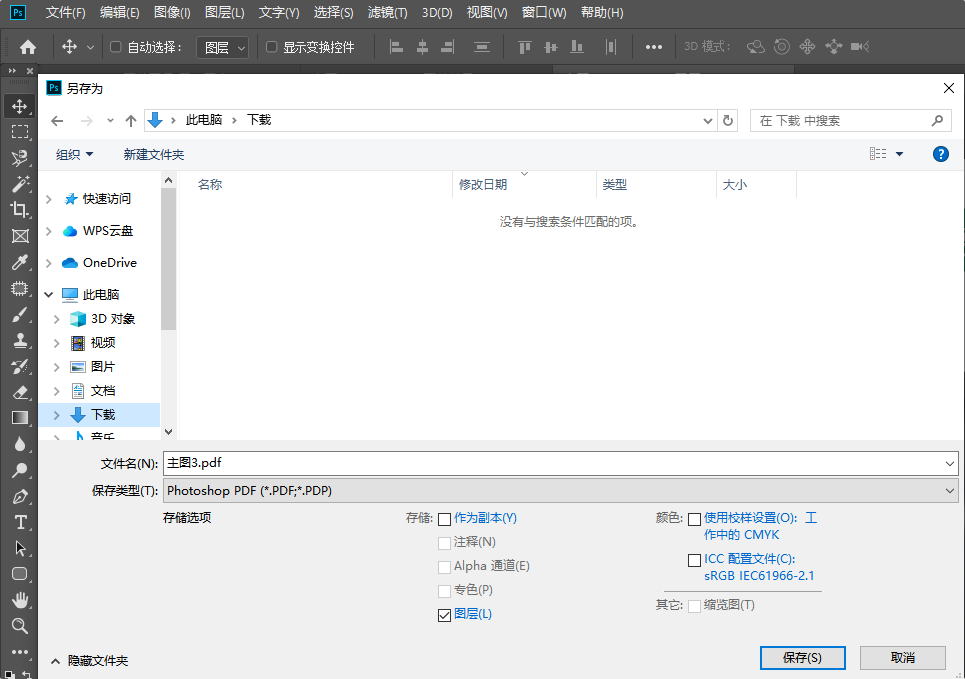Screen dimensions: 965x679
Task: Select the Blur tool
Action: (x=19, y=444)
